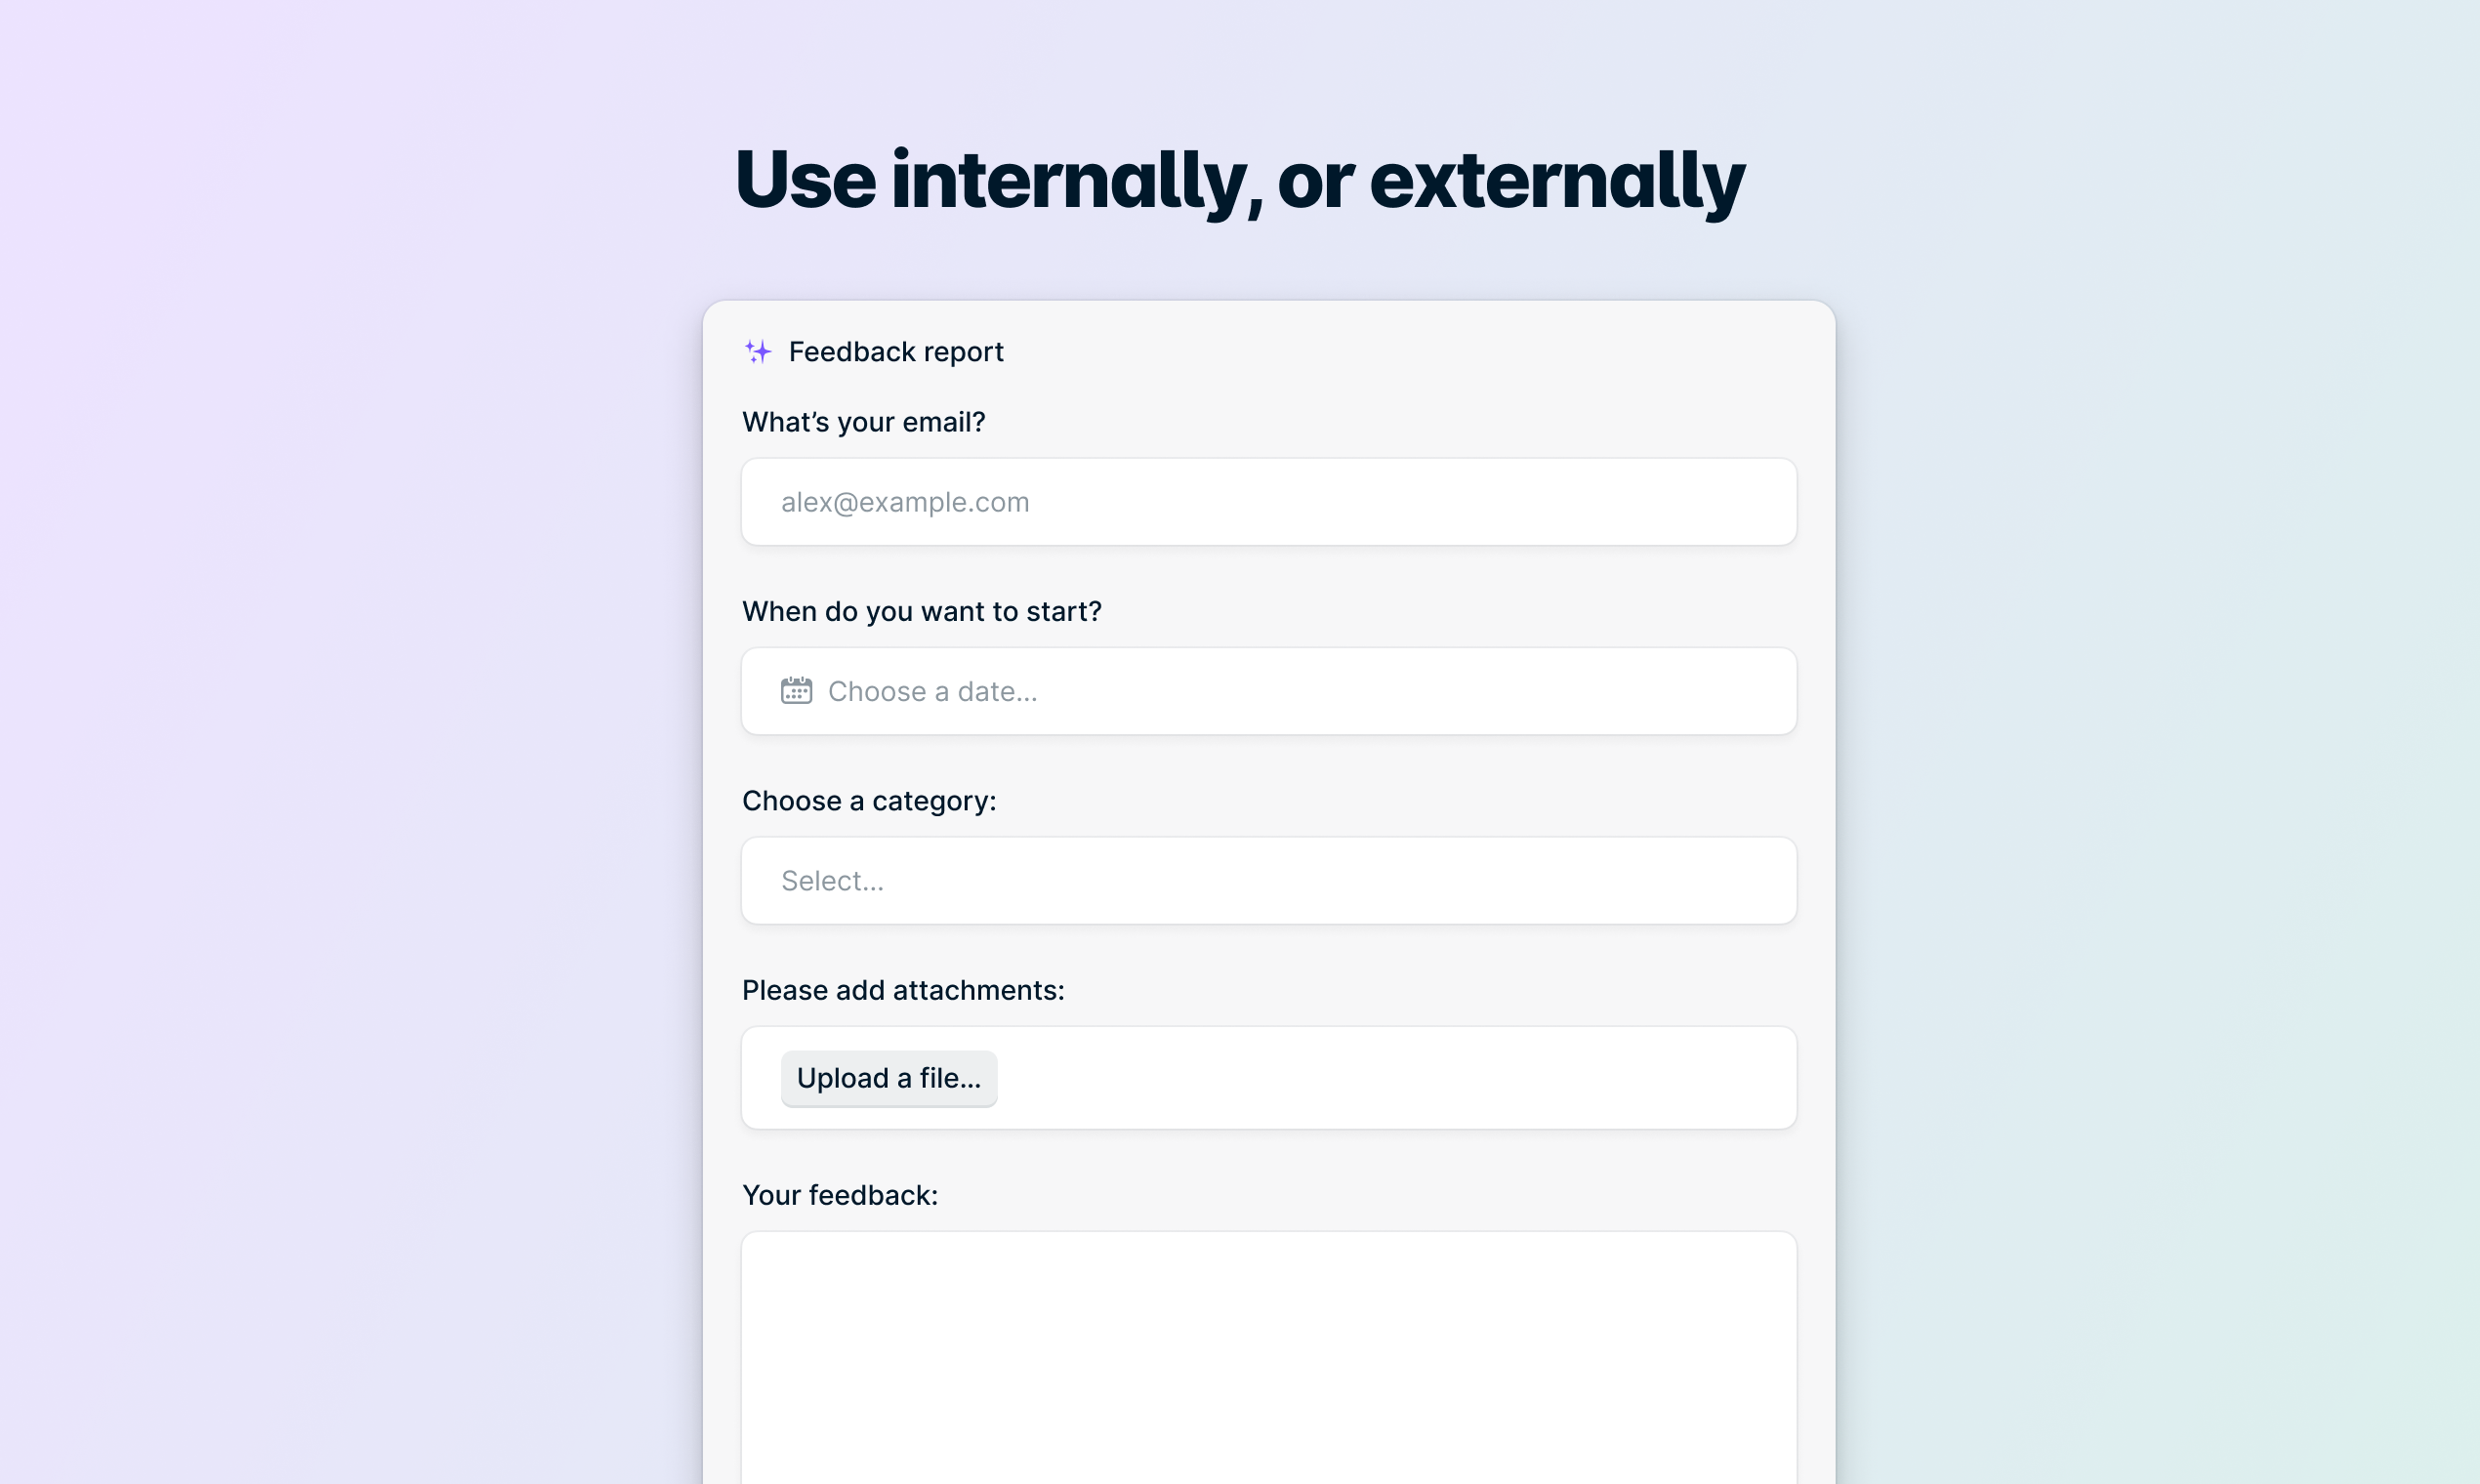Viewport: 2480px width, 1484px height.
Task: Click the alex@example.com placeholder text
Action: tap(905, 502)
